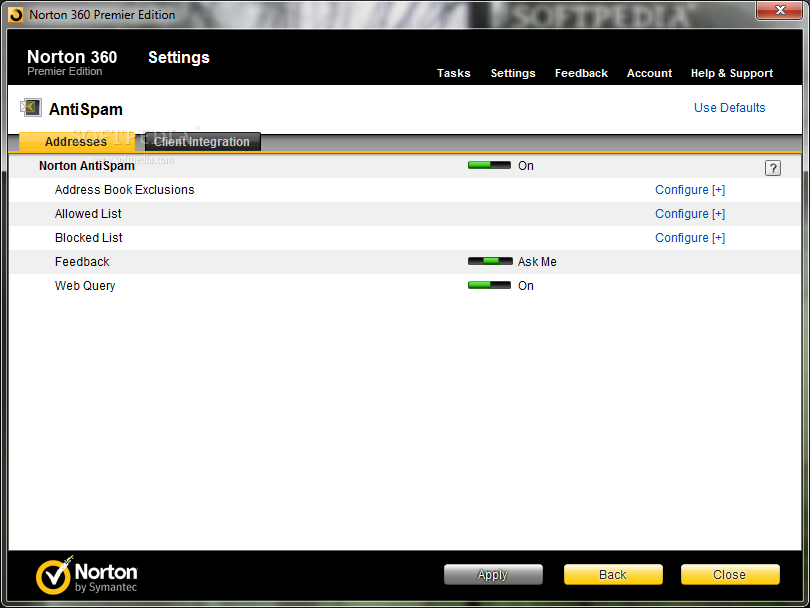Screen dimensions: 810x608
Task: Open the Account menu
Action: 649,73
